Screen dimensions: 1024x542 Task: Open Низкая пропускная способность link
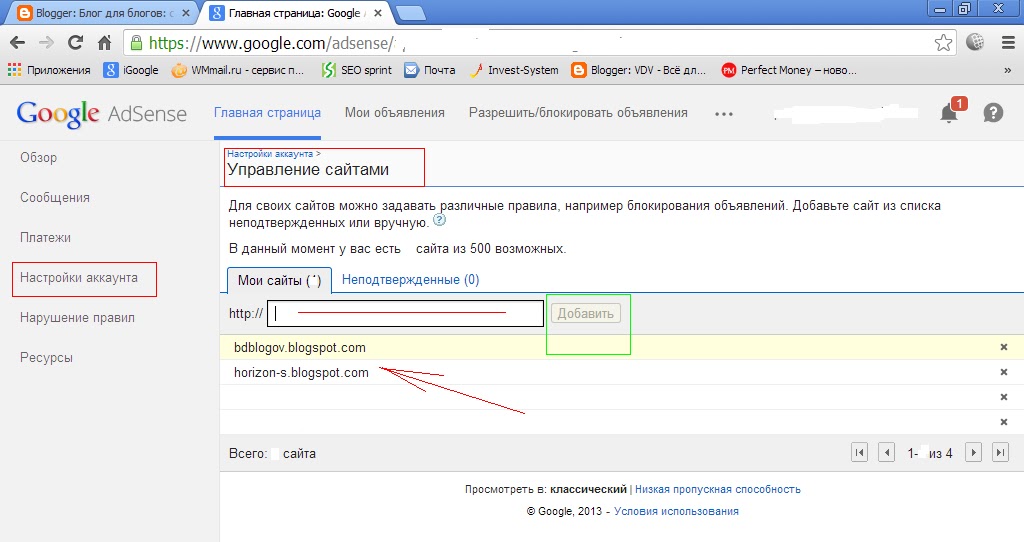pyautogui.click(x=718, y=489)
